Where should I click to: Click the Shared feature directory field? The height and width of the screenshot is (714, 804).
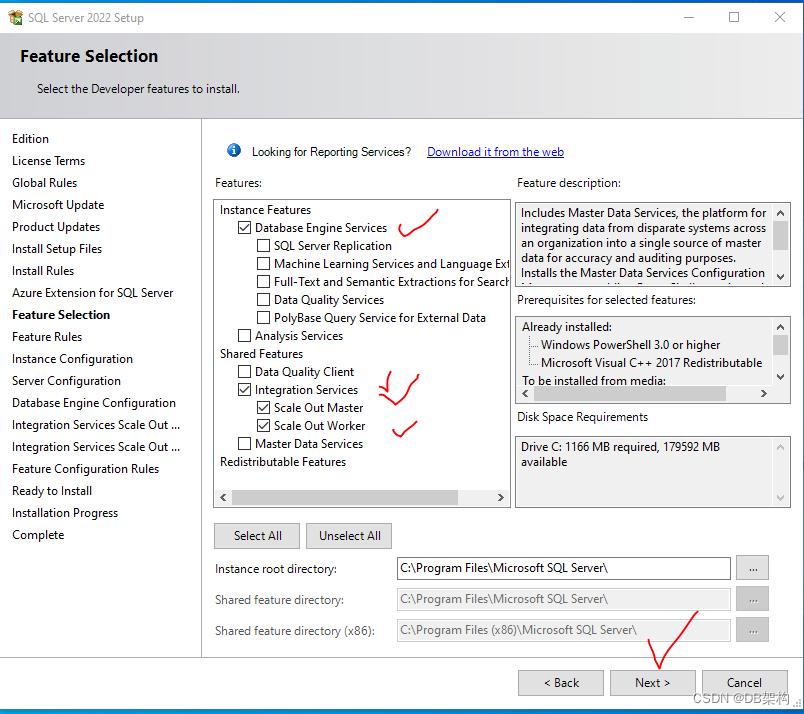coord(564,599)
